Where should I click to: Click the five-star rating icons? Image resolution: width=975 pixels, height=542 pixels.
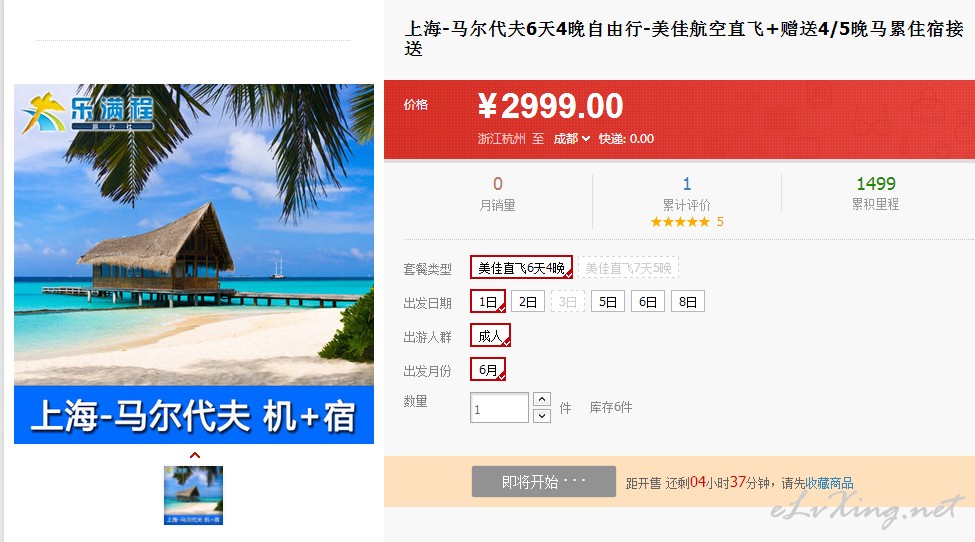pos(680,222)
